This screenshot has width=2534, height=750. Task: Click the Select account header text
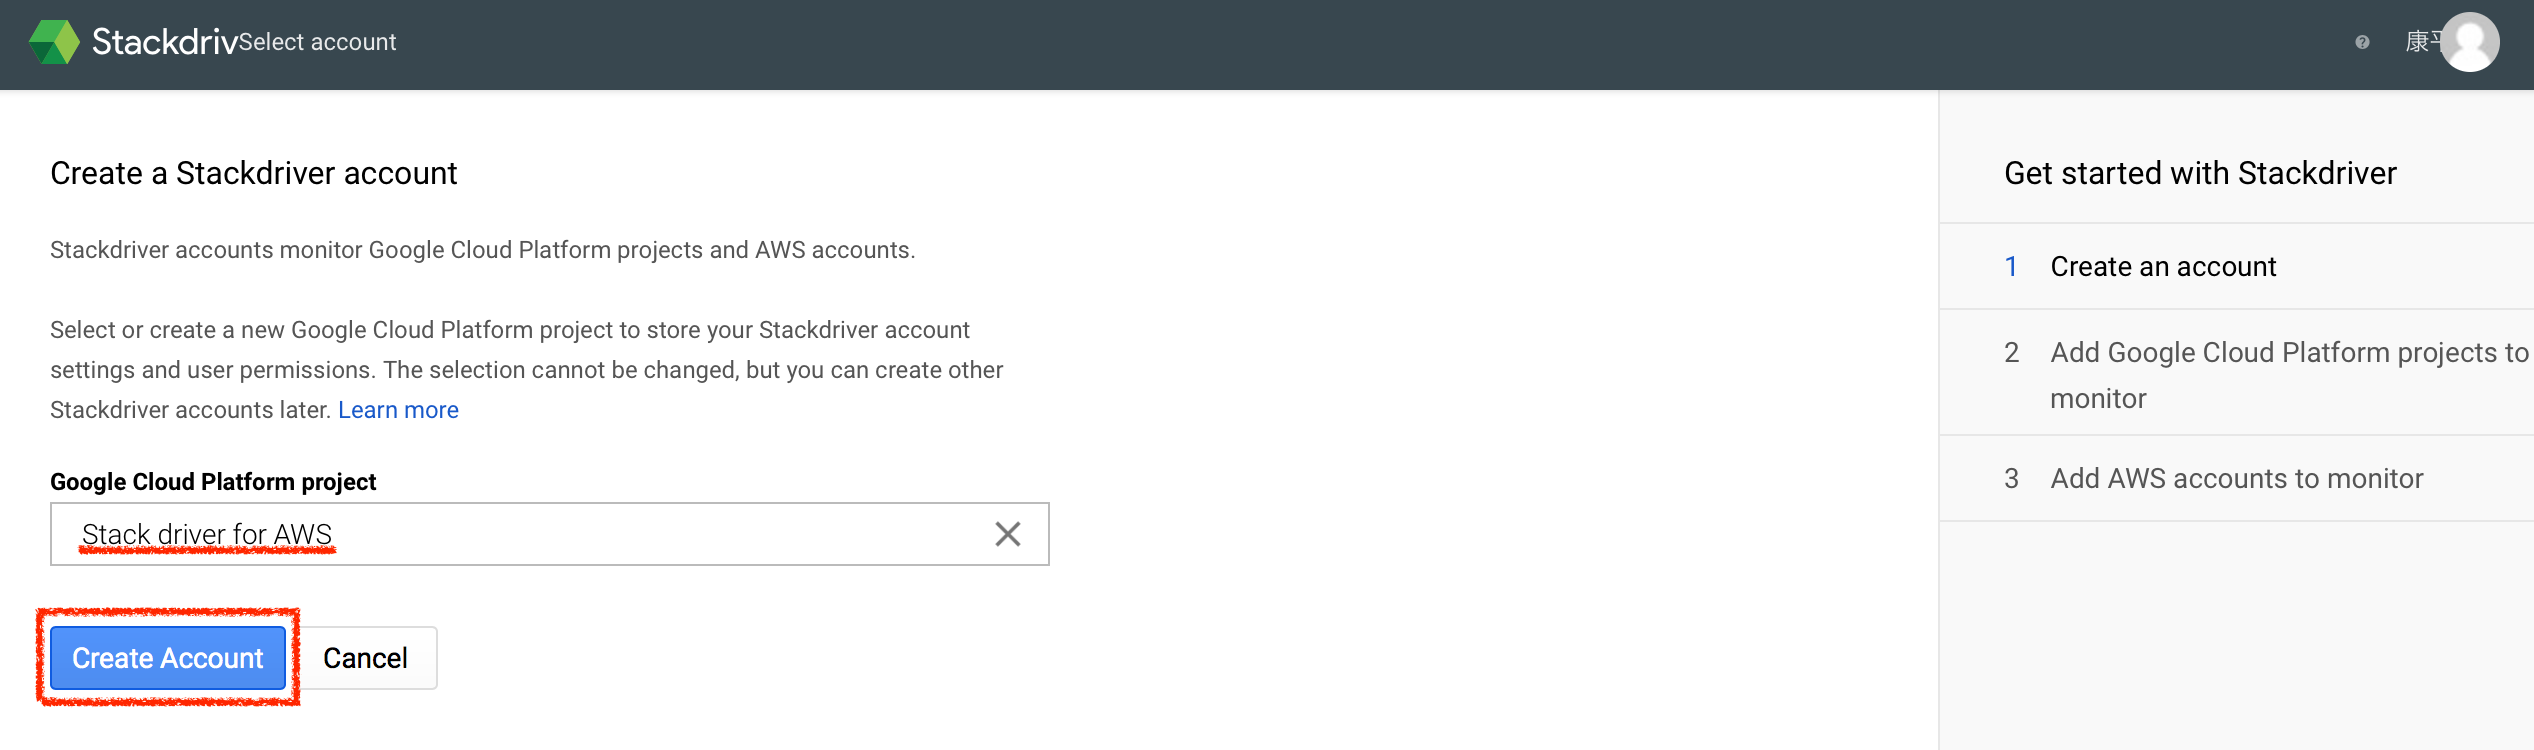pos(318,42)
